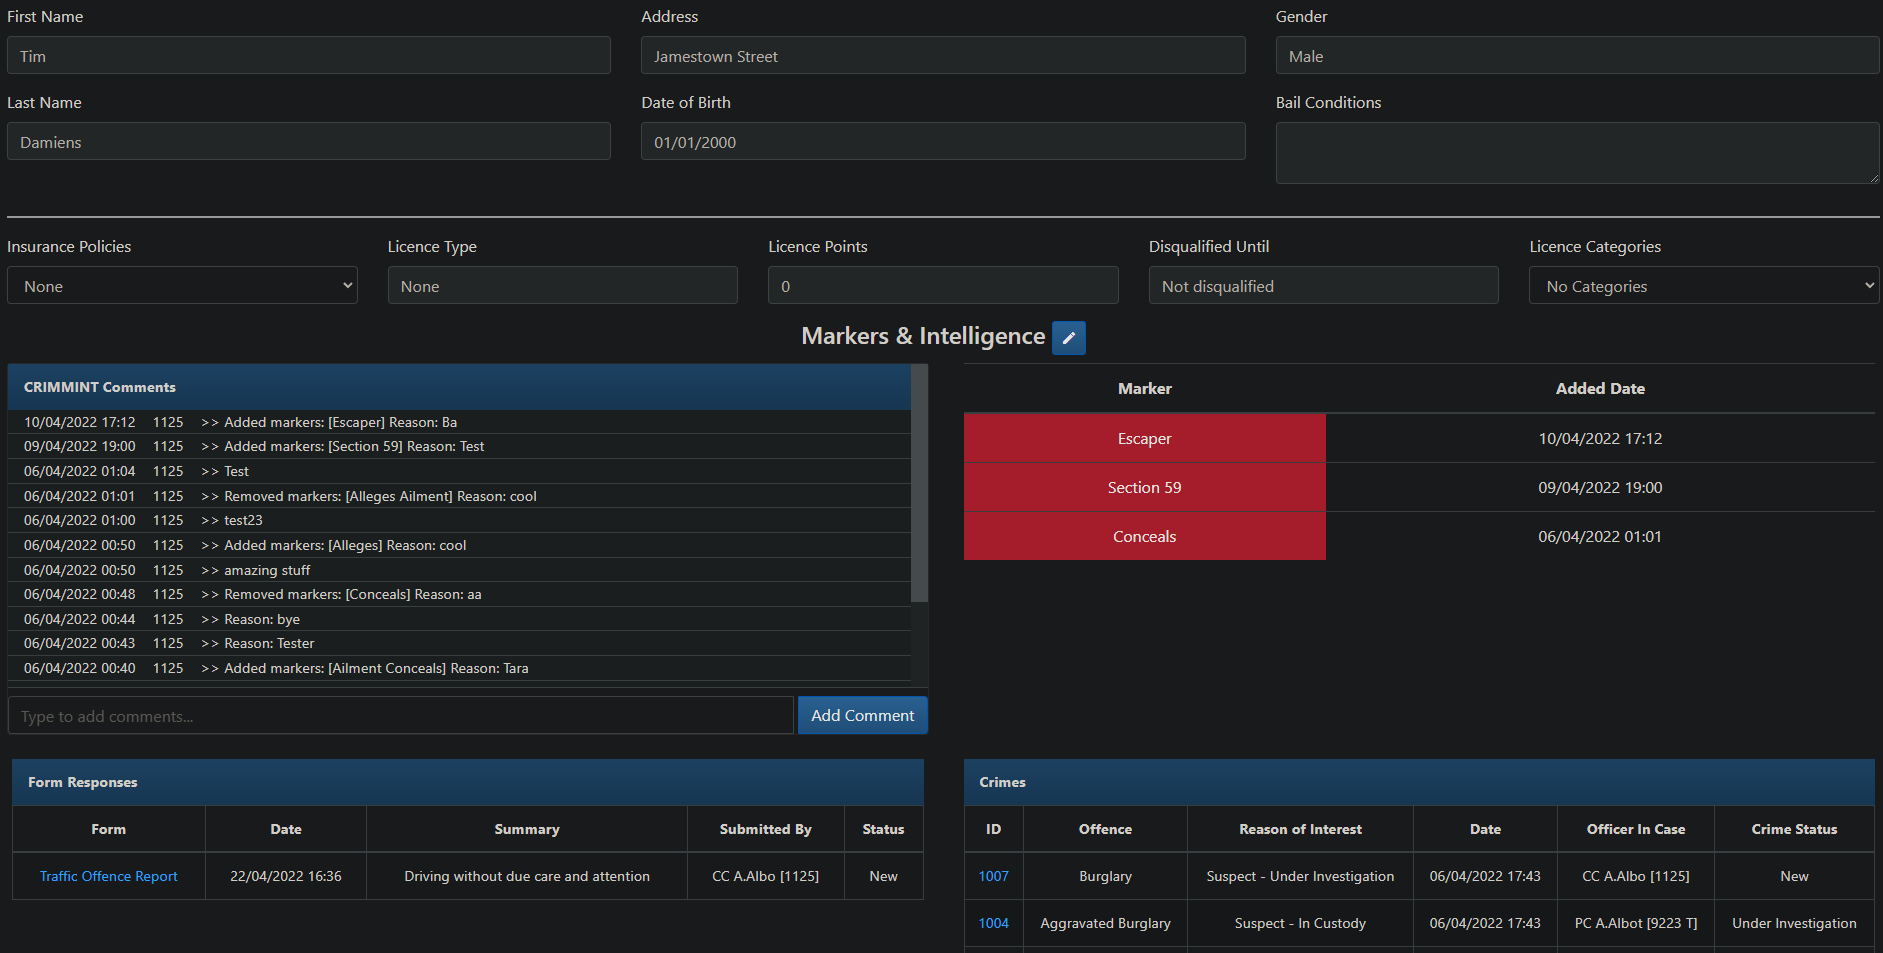Click the Disqualified Until field
Image resolution: width=1883 pixels, height=953 pixels.
pos(1322,286)
